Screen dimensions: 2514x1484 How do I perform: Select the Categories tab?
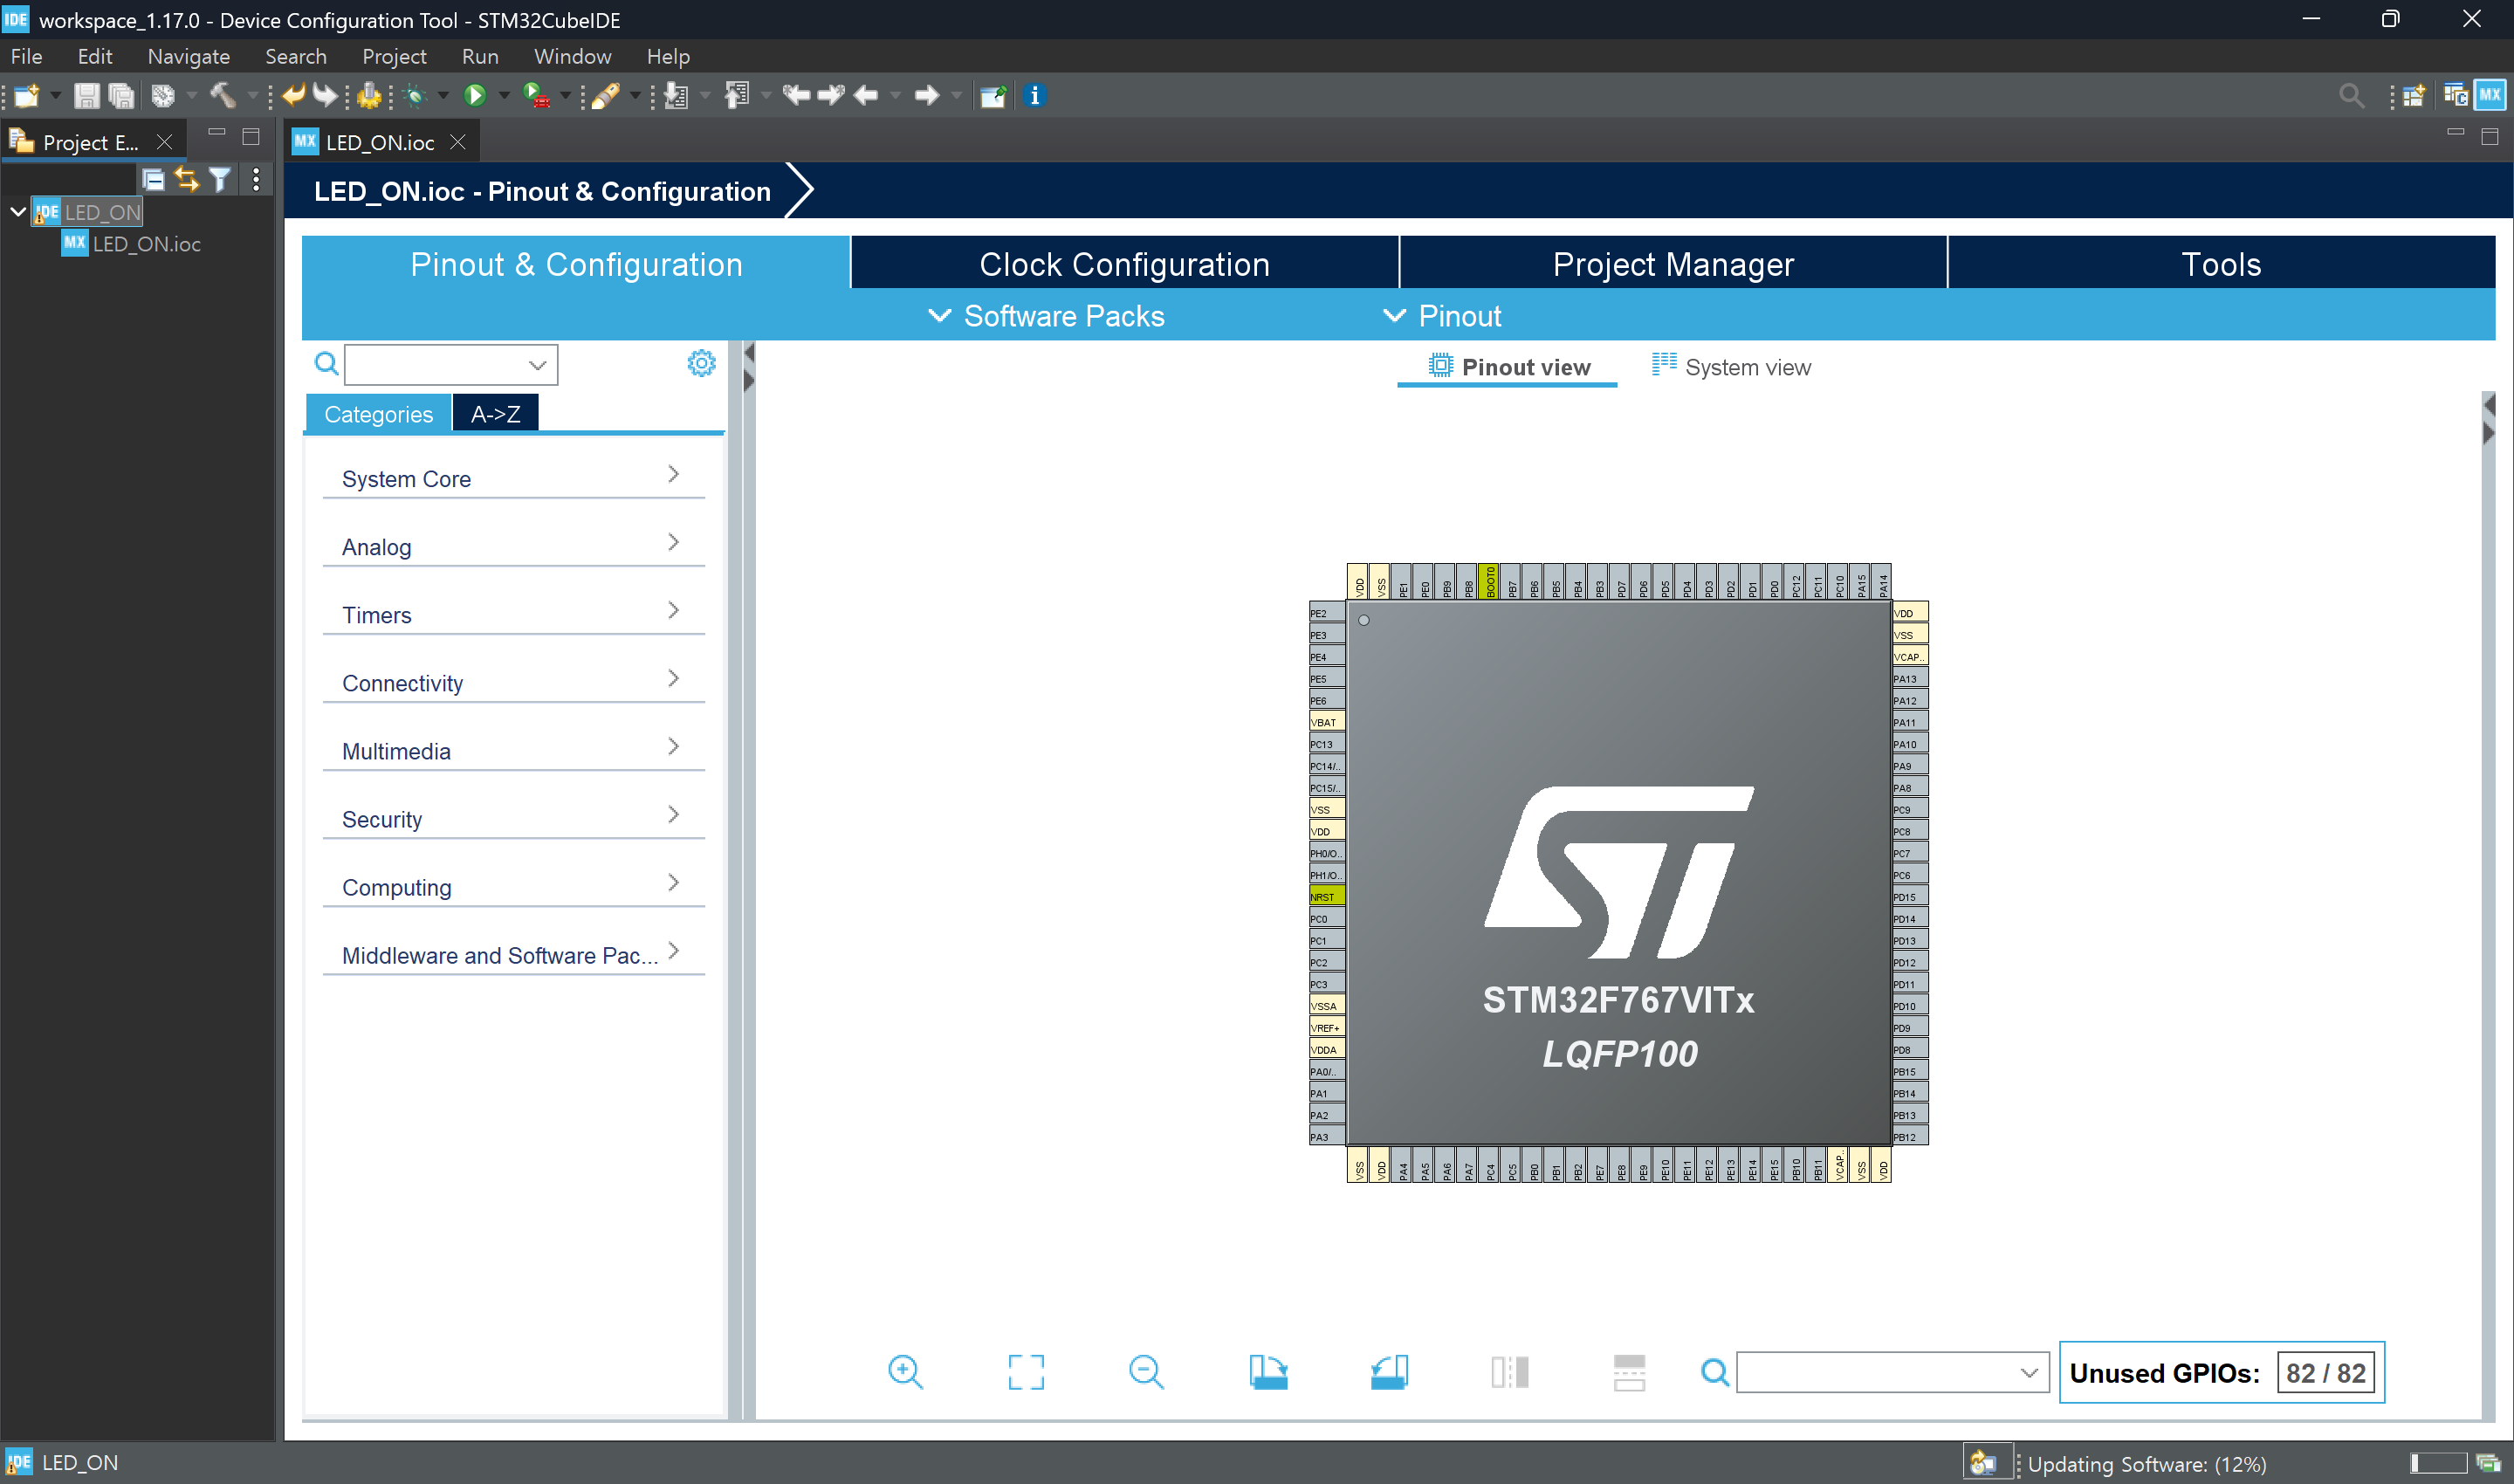(x=378, y=413)
